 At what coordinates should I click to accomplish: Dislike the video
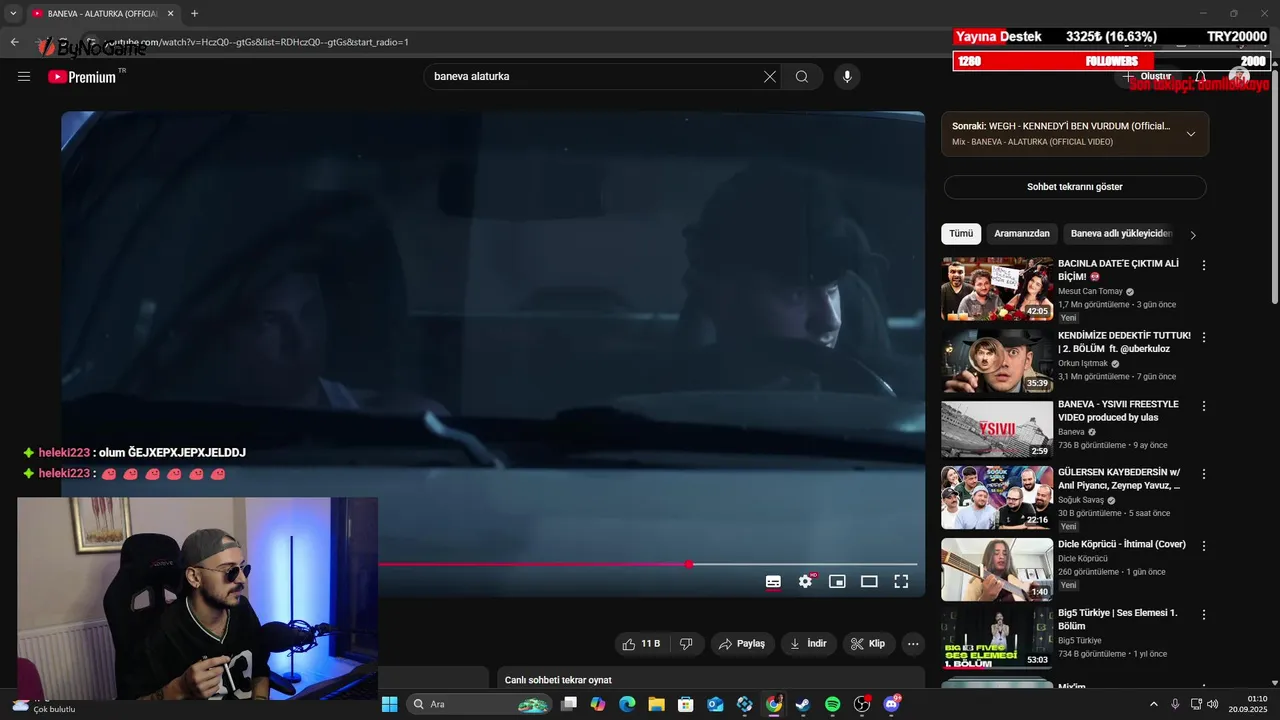pyautogui.click(x=686, y=644)
